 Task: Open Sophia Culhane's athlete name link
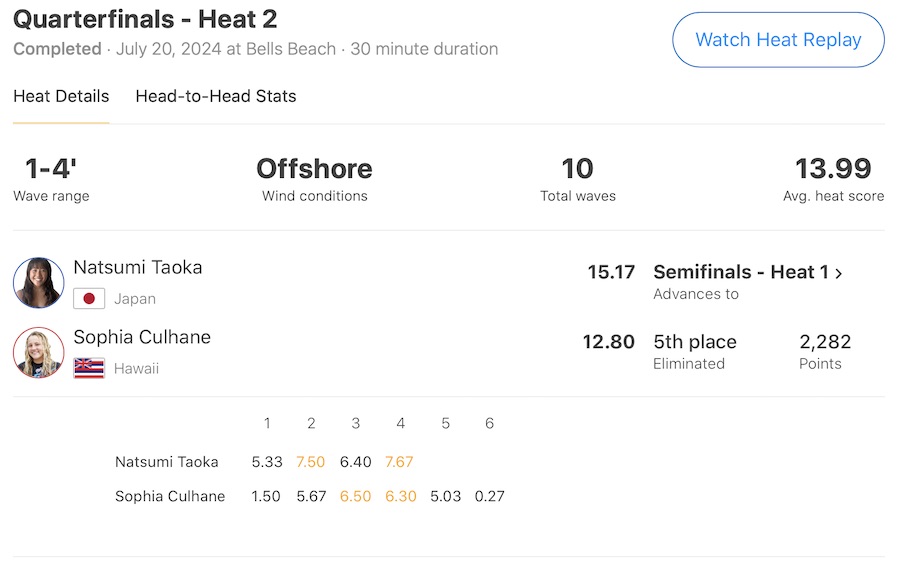tap(142, 337)
